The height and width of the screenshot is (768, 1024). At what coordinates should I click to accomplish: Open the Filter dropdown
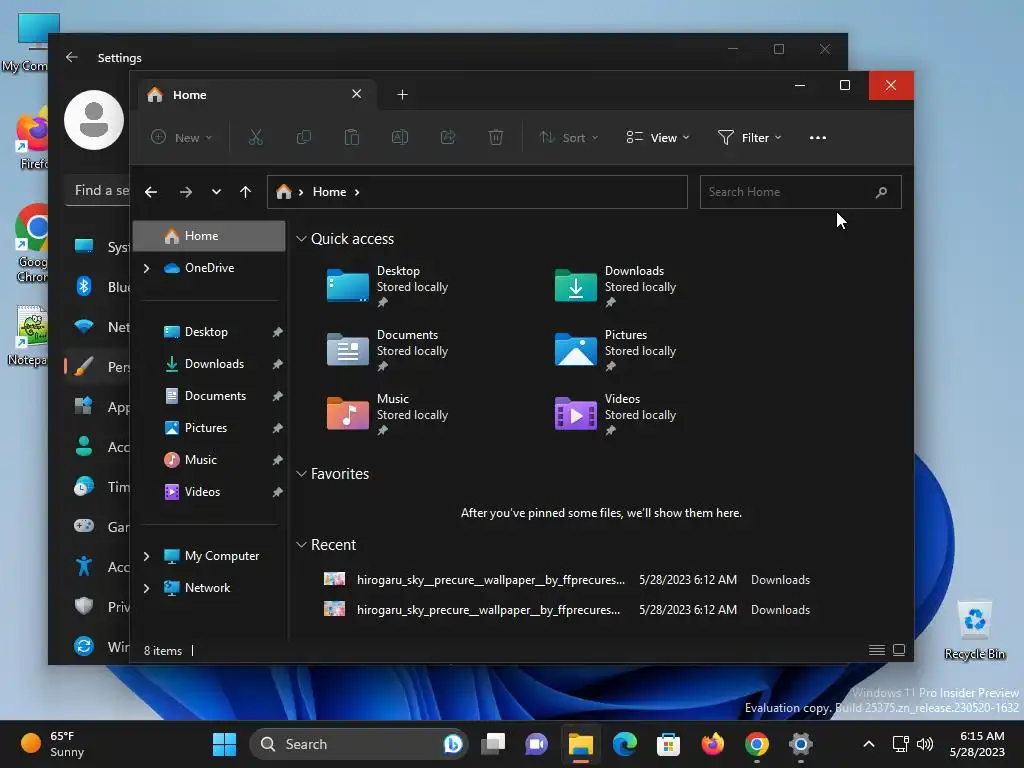[x=749, y=137]
